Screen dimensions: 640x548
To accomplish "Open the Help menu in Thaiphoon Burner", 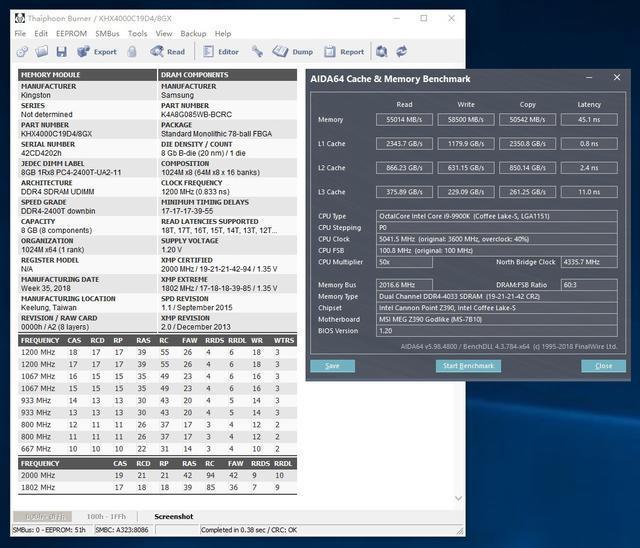I will [223, 33].
